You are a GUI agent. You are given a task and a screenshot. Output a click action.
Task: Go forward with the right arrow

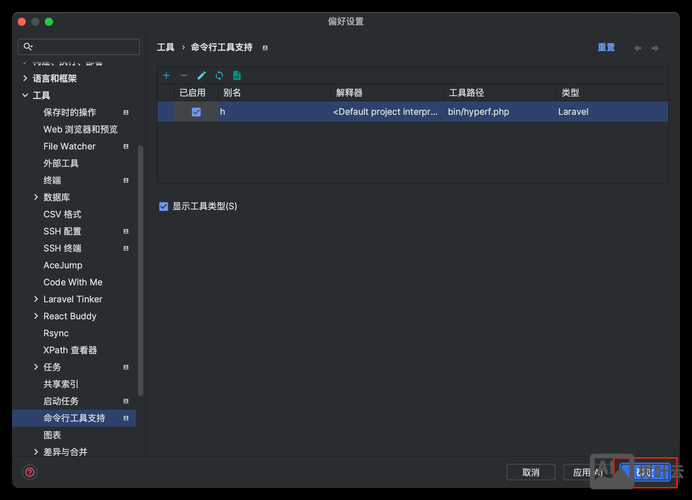pyautogui.click(x=655, y=48)
